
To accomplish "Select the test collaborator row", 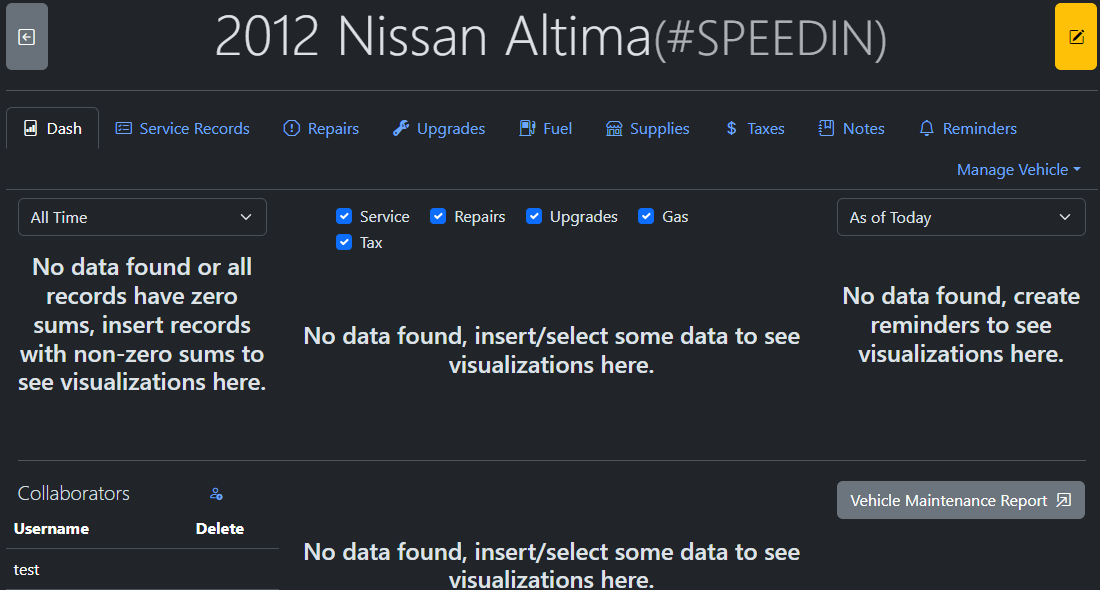I will tap(27, 569).
